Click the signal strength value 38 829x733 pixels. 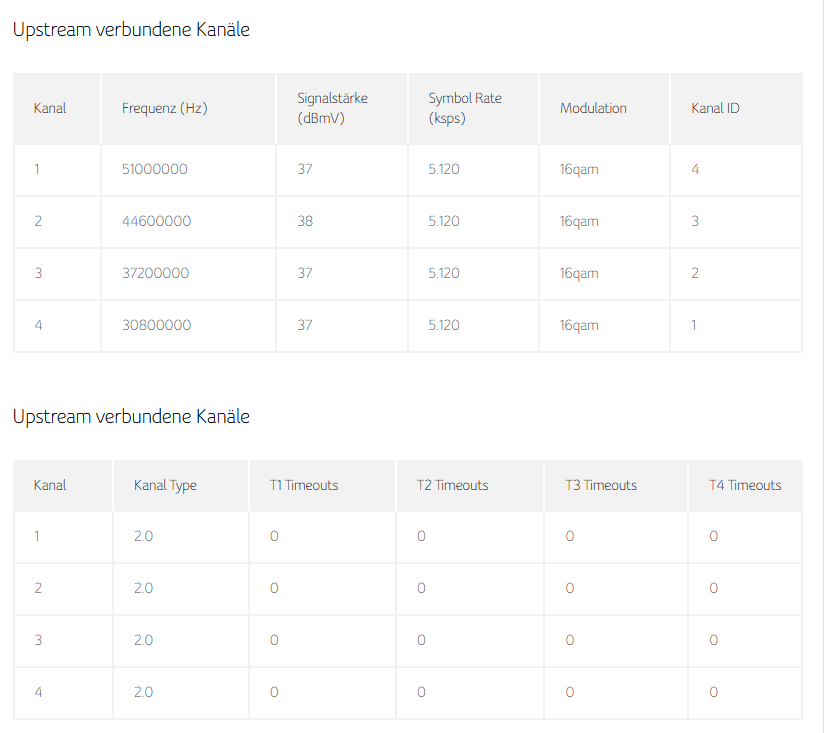tap(305, 221)
